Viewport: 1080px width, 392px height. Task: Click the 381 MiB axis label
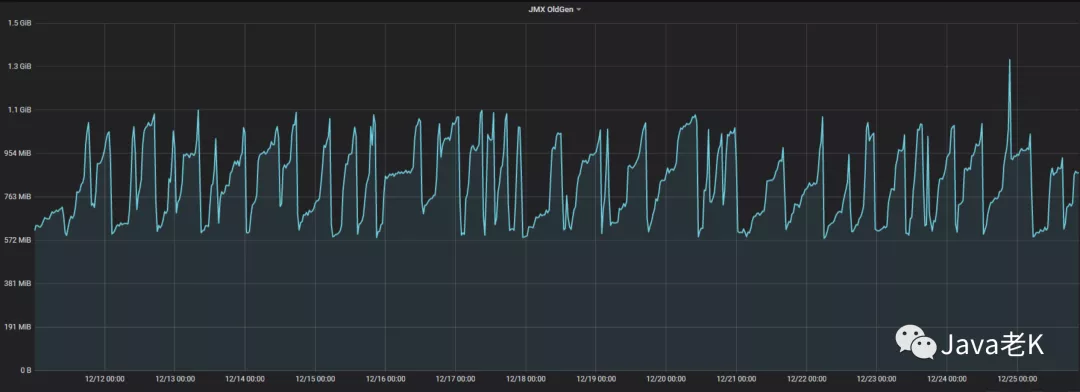[x=19, y=283]
